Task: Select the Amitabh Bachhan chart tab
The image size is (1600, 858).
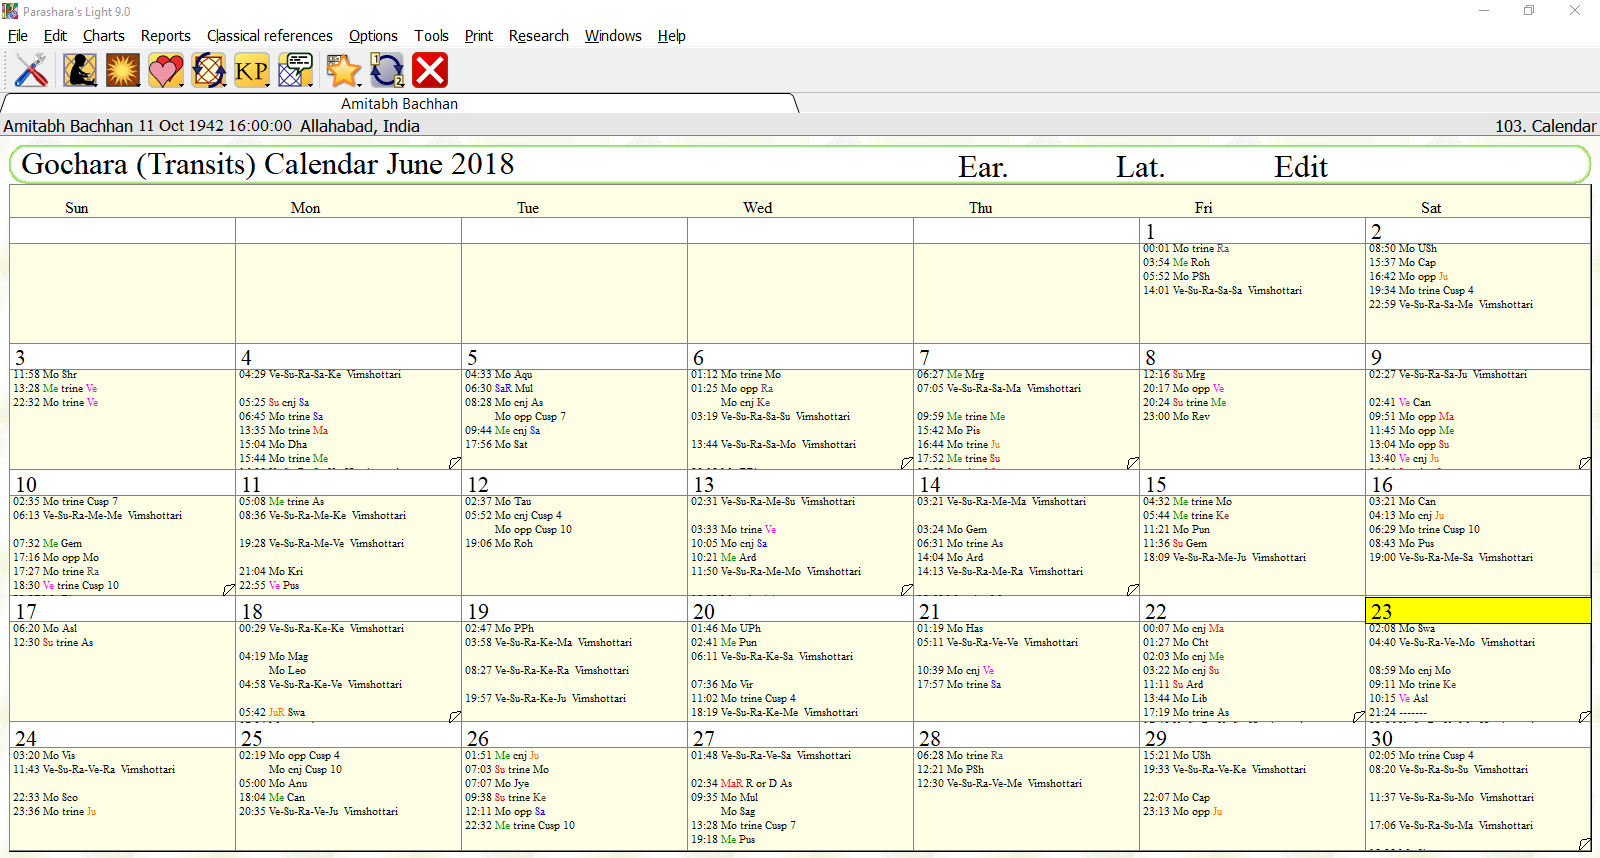Action: 399,104
